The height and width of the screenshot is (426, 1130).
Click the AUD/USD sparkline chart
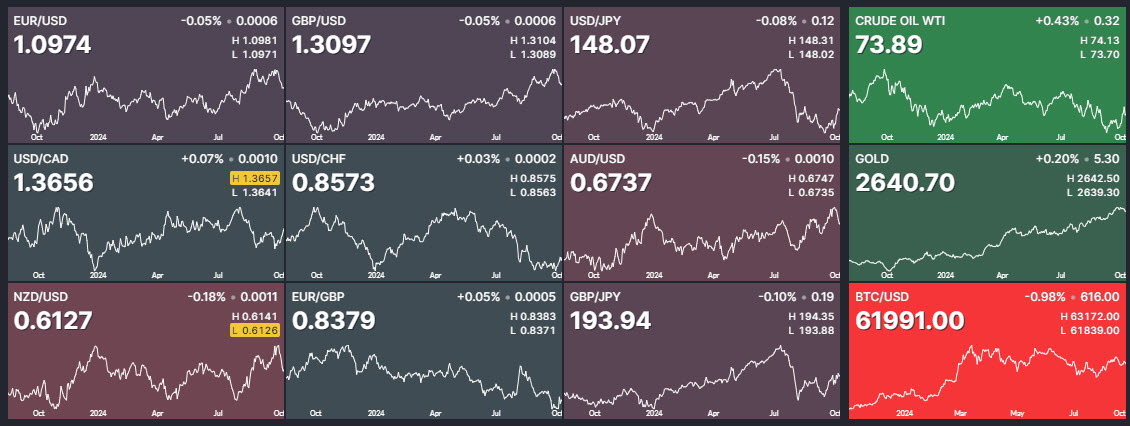coord(700,240)
